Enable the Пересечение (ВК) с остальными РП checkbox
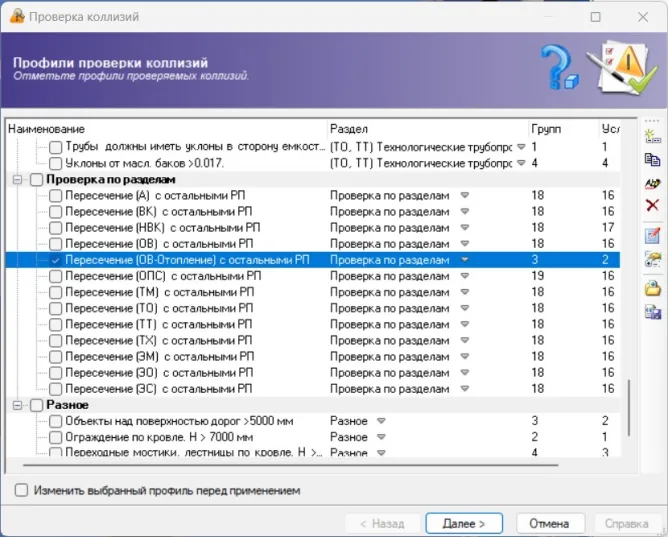This screenshot has width=668, height=537. (55, 211)
